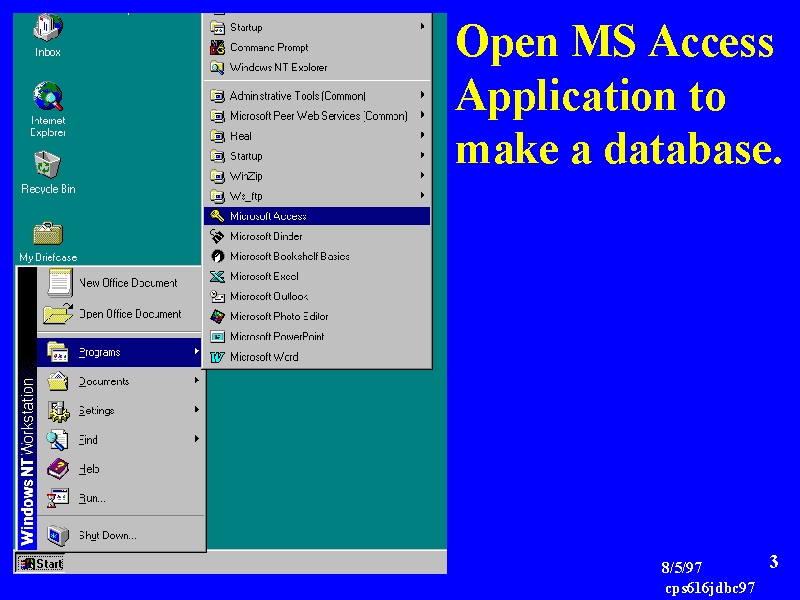800x600 pixels.
Task: Click the Microsoft Access key icon
Action: coord(217,216)
